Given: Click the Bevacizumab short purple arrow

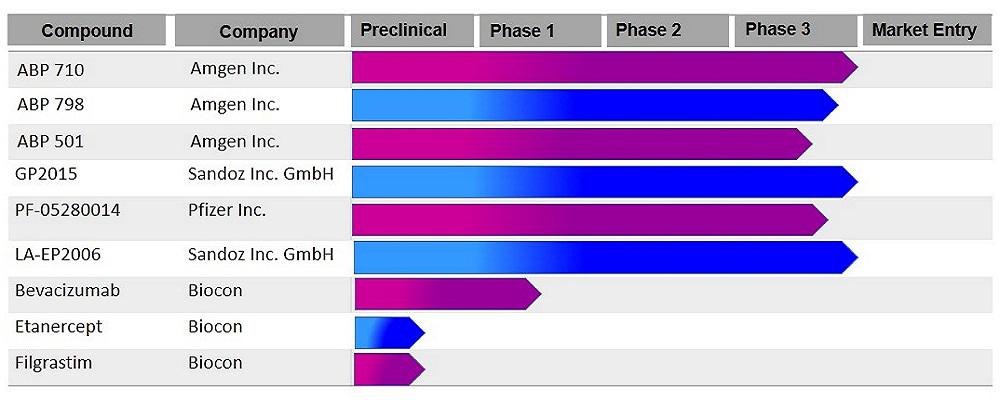Looking at the screenshot, I should pyautogui.click(x=448, y=294).
